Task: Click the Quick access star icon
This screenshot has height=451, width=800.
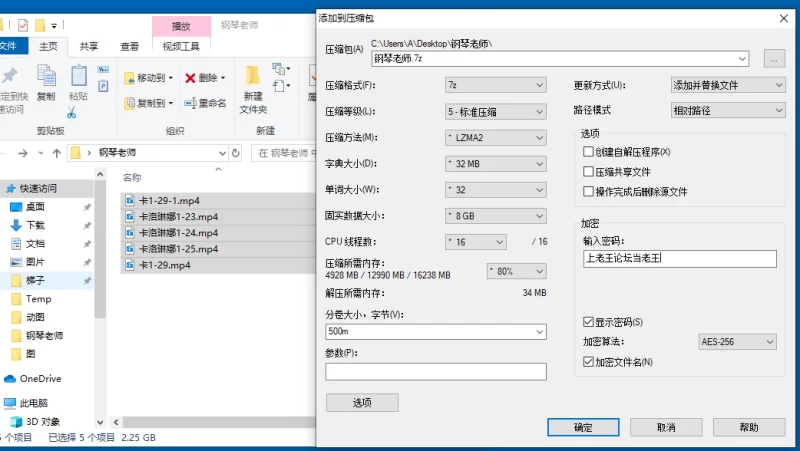Action: coord(10,189)
